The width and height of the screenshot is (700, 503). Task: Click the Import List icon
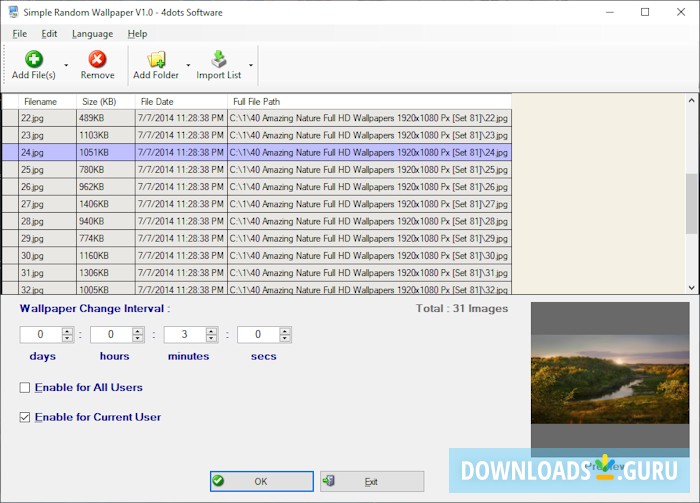point(218,59)
